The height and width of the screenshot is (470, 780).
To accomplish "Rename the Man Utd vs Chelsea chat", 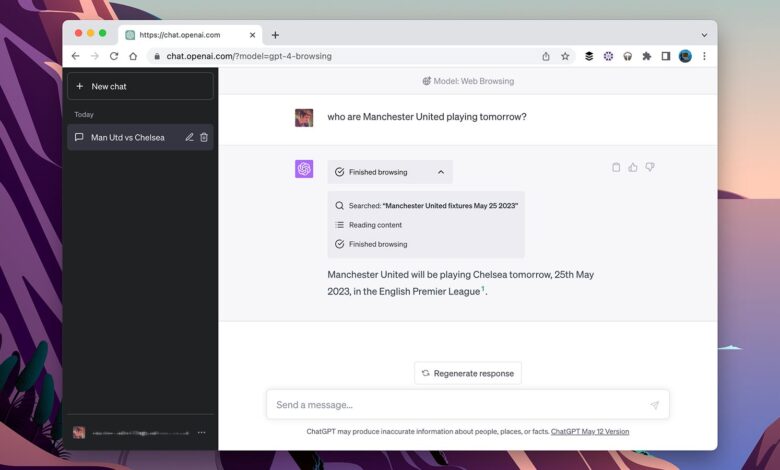I will pos(189,137).
